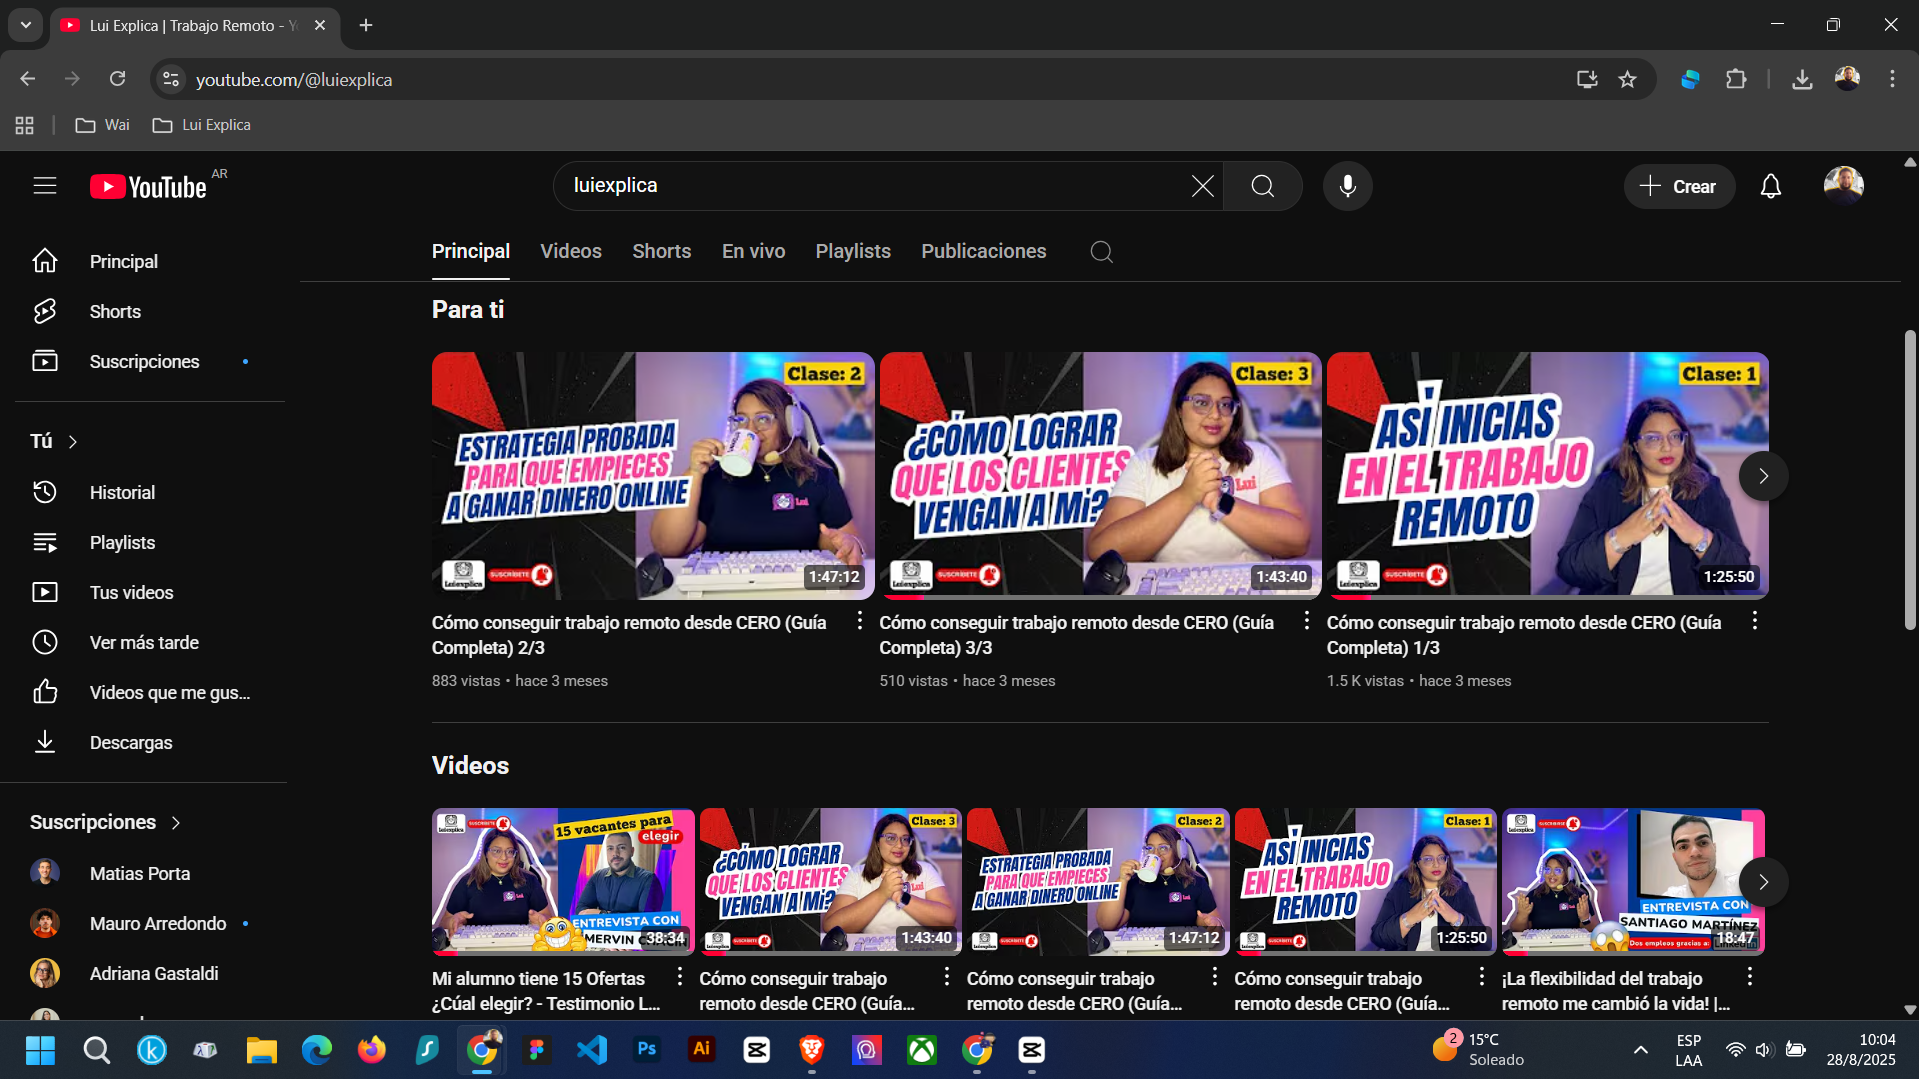Go to YouTube home via logo
The width and height of the screenshot is (1919, 1079).
[x=149, y=187]
